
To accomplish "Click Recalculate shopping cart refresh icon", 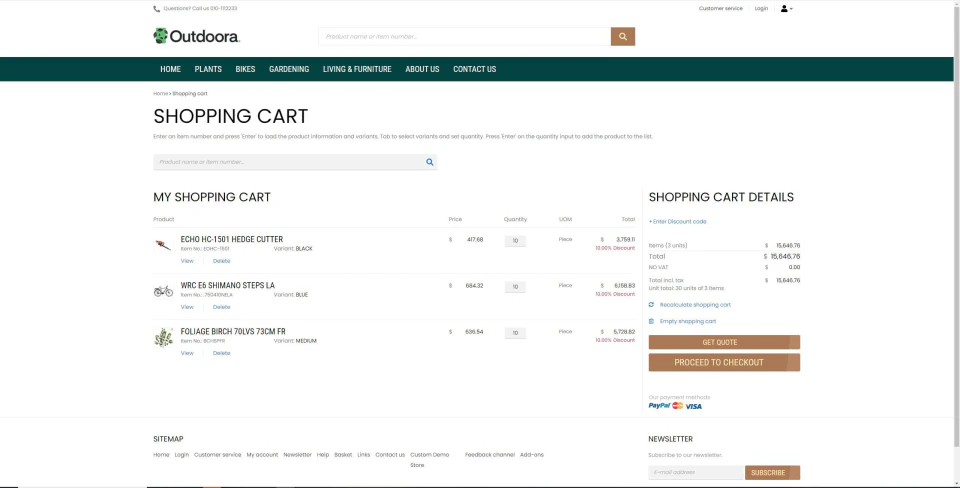I will [651, 304].
